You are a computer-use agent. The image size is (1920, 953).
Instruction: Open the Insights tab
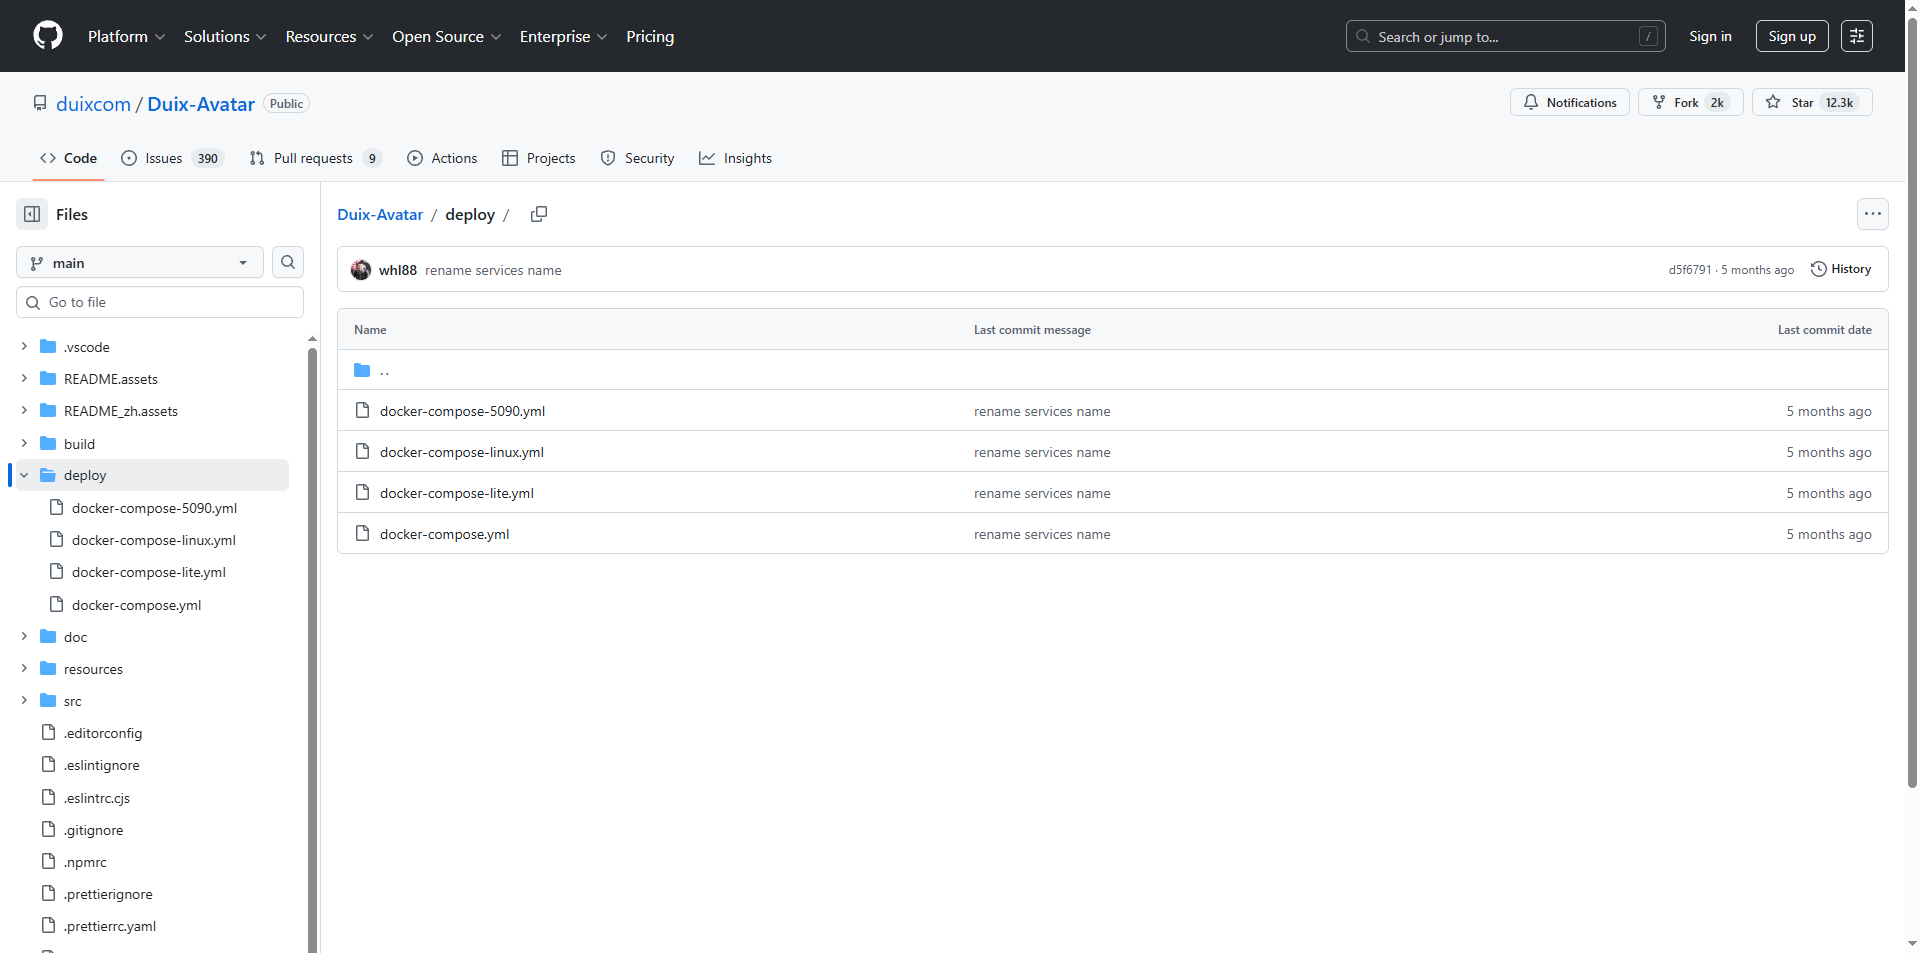[x=735, y=158]
